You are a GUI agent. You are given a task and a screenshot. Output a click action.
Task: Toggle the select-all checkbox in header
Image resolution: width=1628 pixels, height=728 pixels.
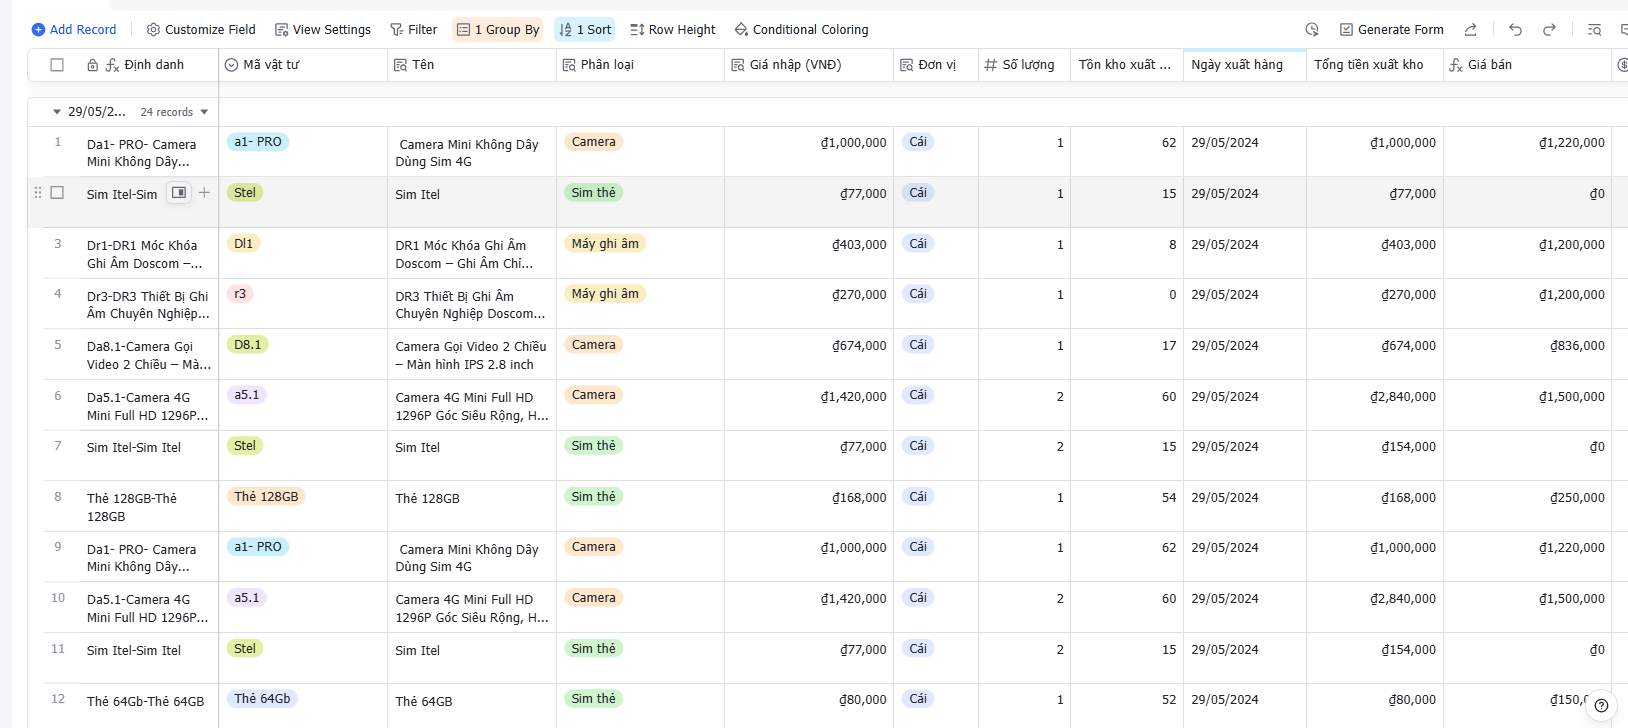pyautogui.click(x=57, y=65)
